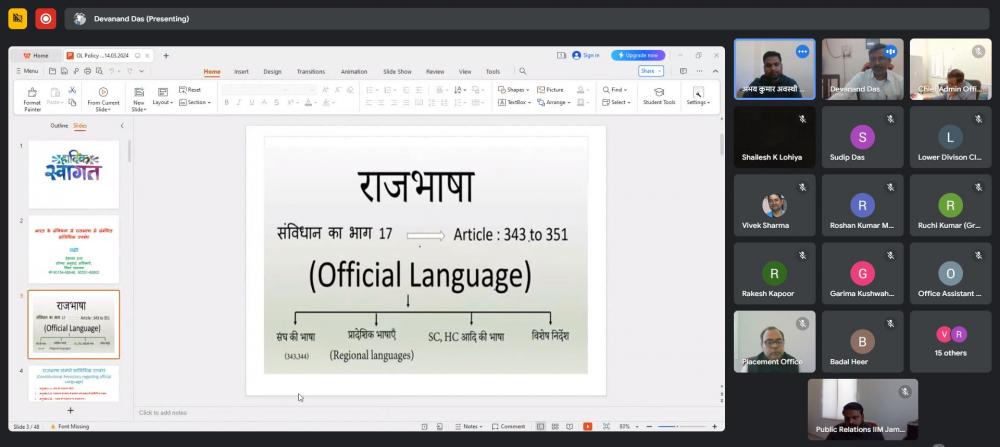
Task: Open Student Tools in ribbon
Action: (659, 96)
